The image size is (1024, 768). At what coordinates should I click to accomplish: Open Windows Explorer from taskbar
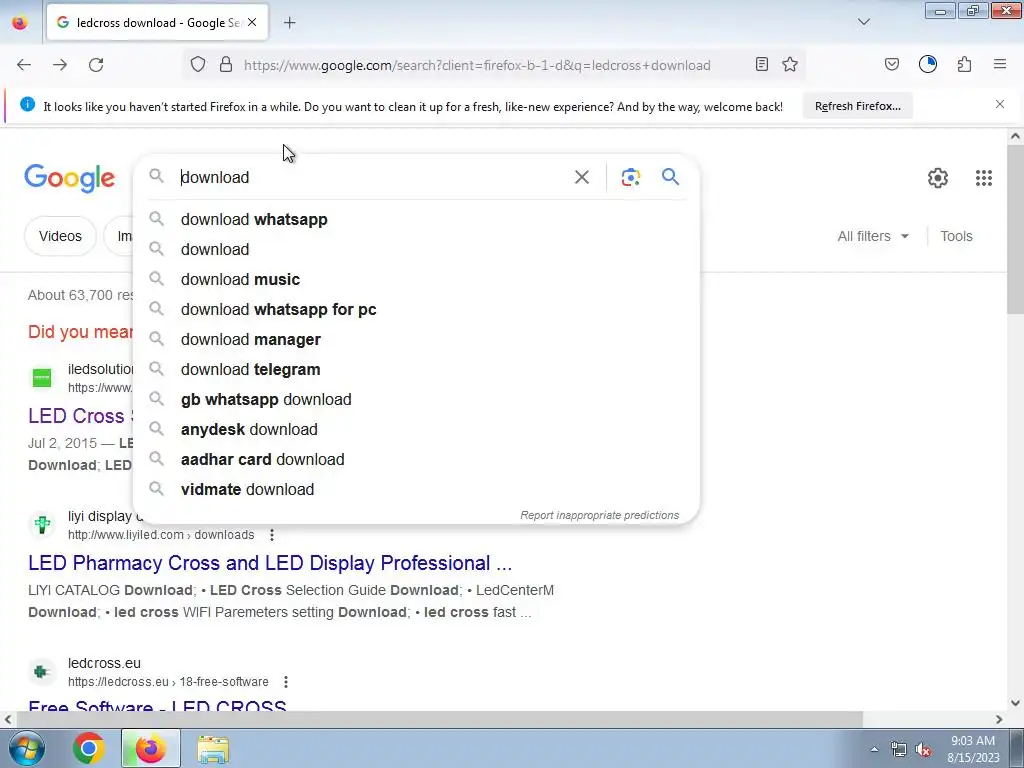[x=213, y=748]
